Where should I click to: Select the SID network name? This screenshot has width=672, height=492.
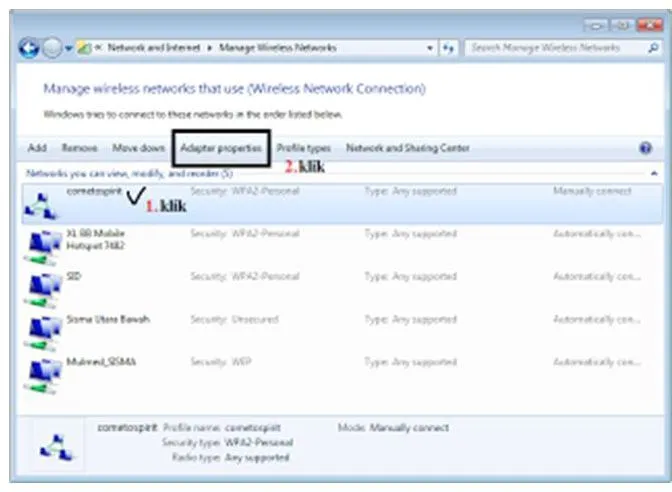click(74, 276)
